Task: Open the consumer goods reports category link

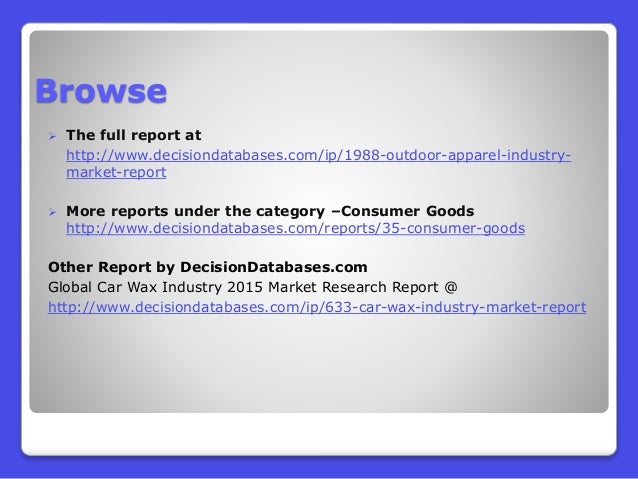Action: click(x=295, y=228)
